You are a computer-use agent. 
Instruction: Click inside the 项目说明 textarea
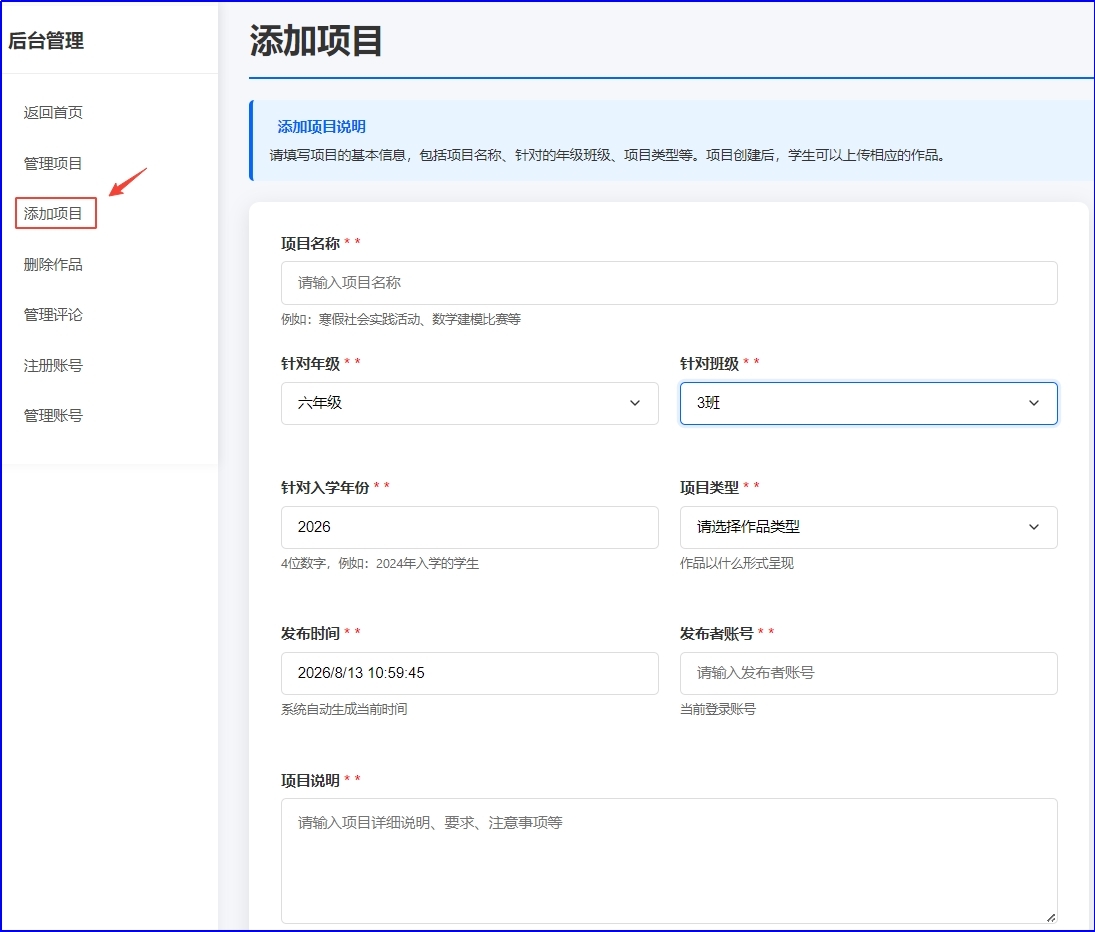669,861
